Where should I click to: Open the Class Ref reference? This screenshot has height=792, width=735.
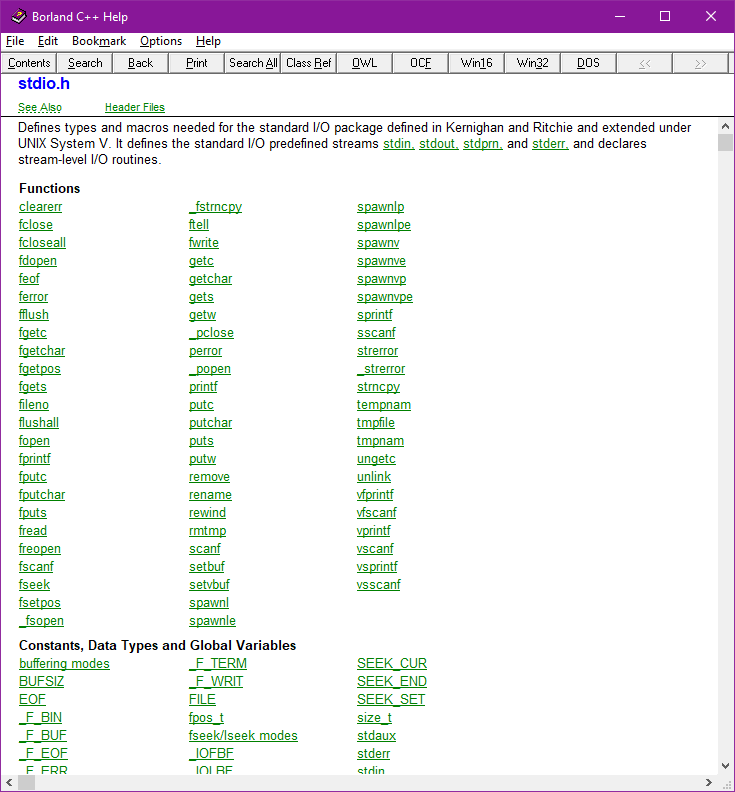click(x=309, y=63)
